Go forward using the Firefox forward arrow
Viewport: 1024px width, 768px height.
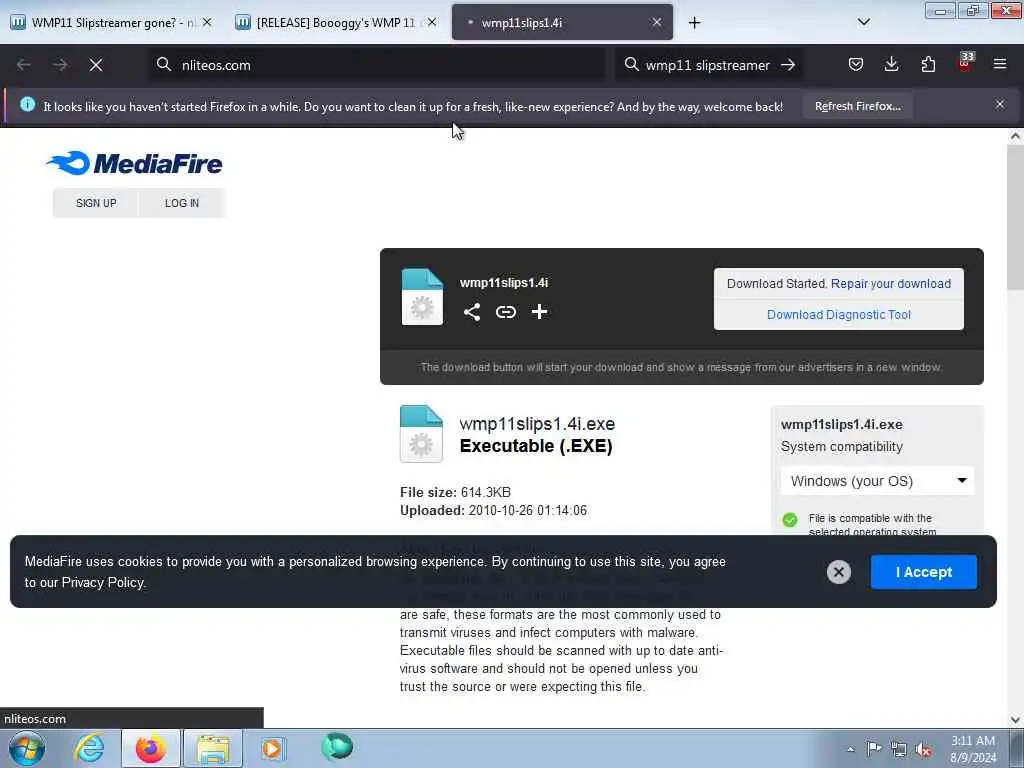click(60, 65)
